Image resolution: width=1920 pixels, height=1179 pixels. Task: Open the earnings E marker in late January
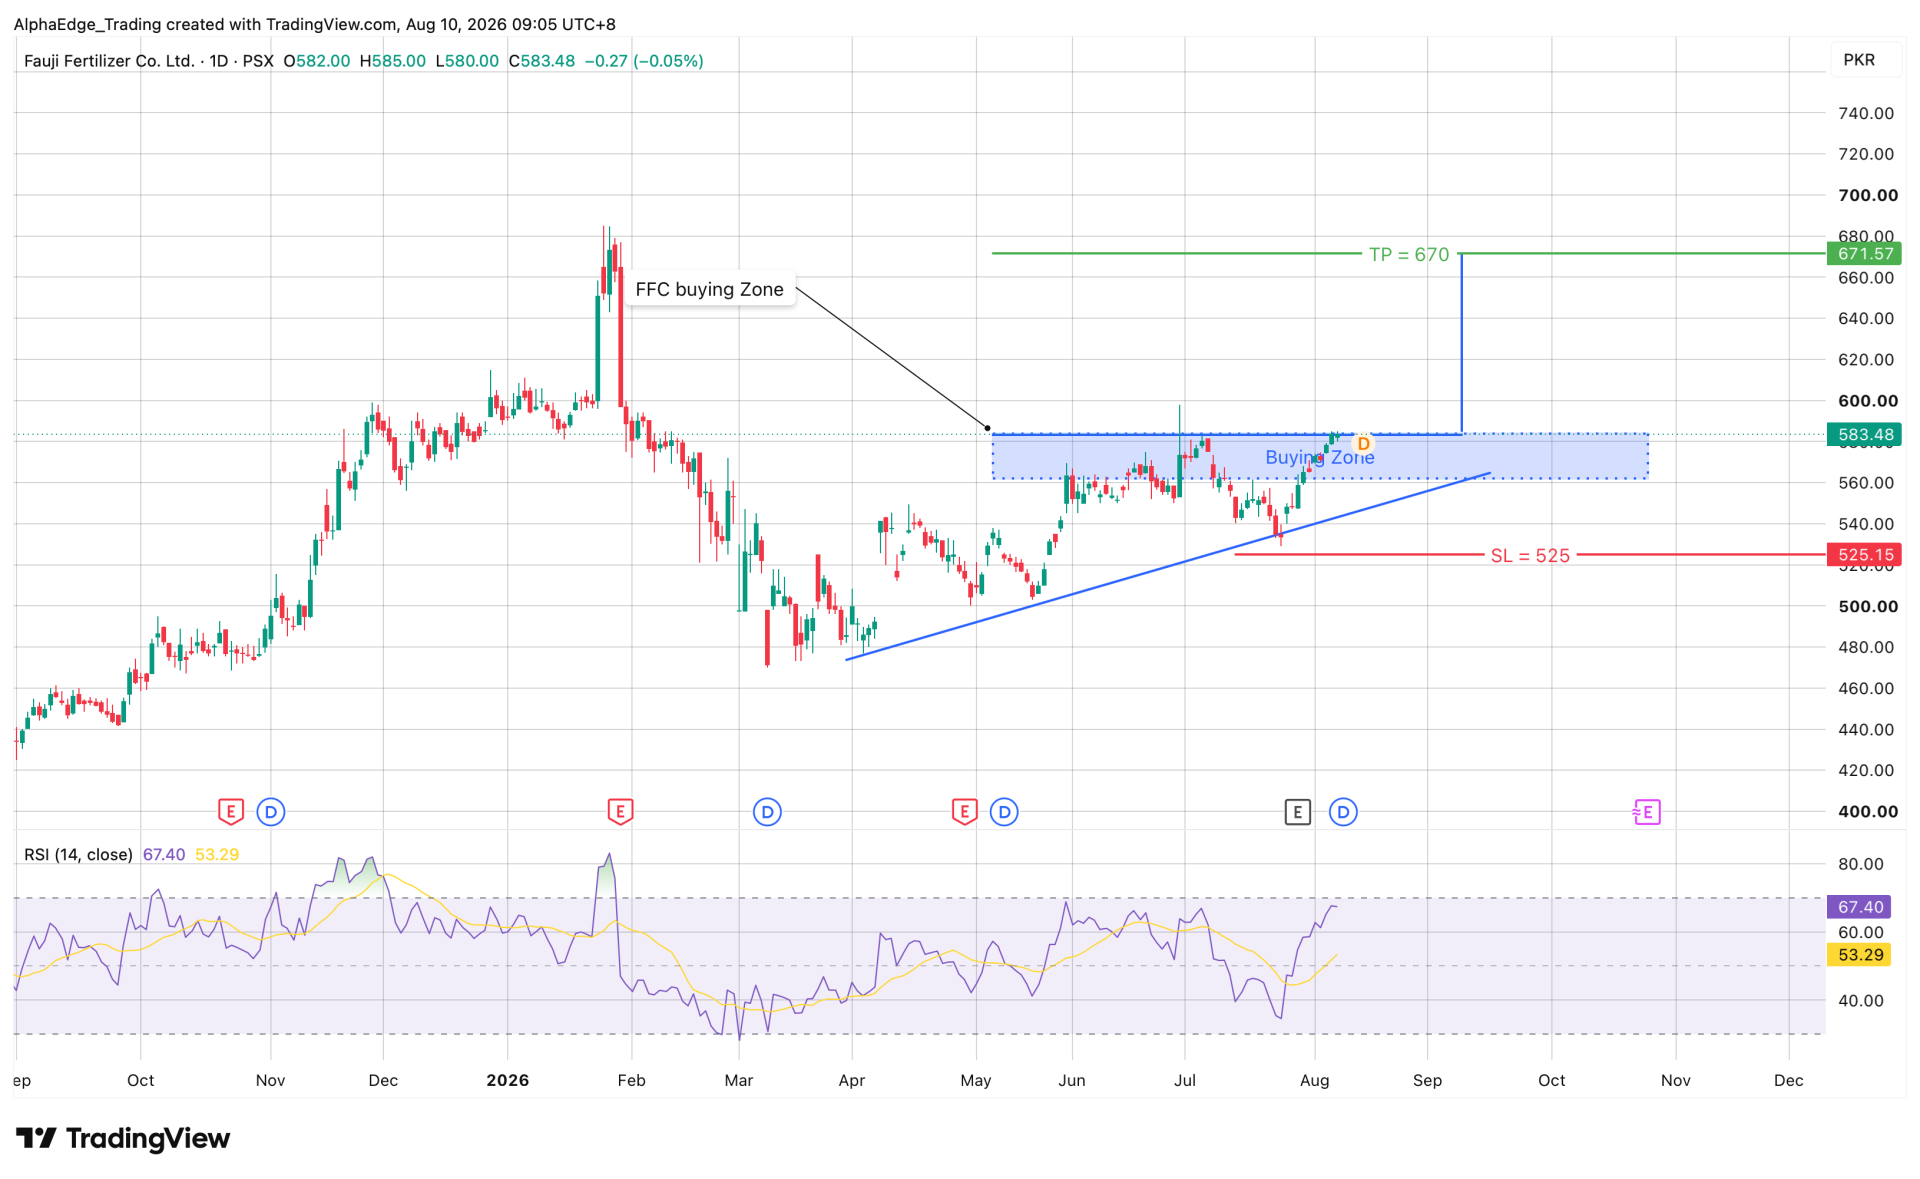(620, 811)
